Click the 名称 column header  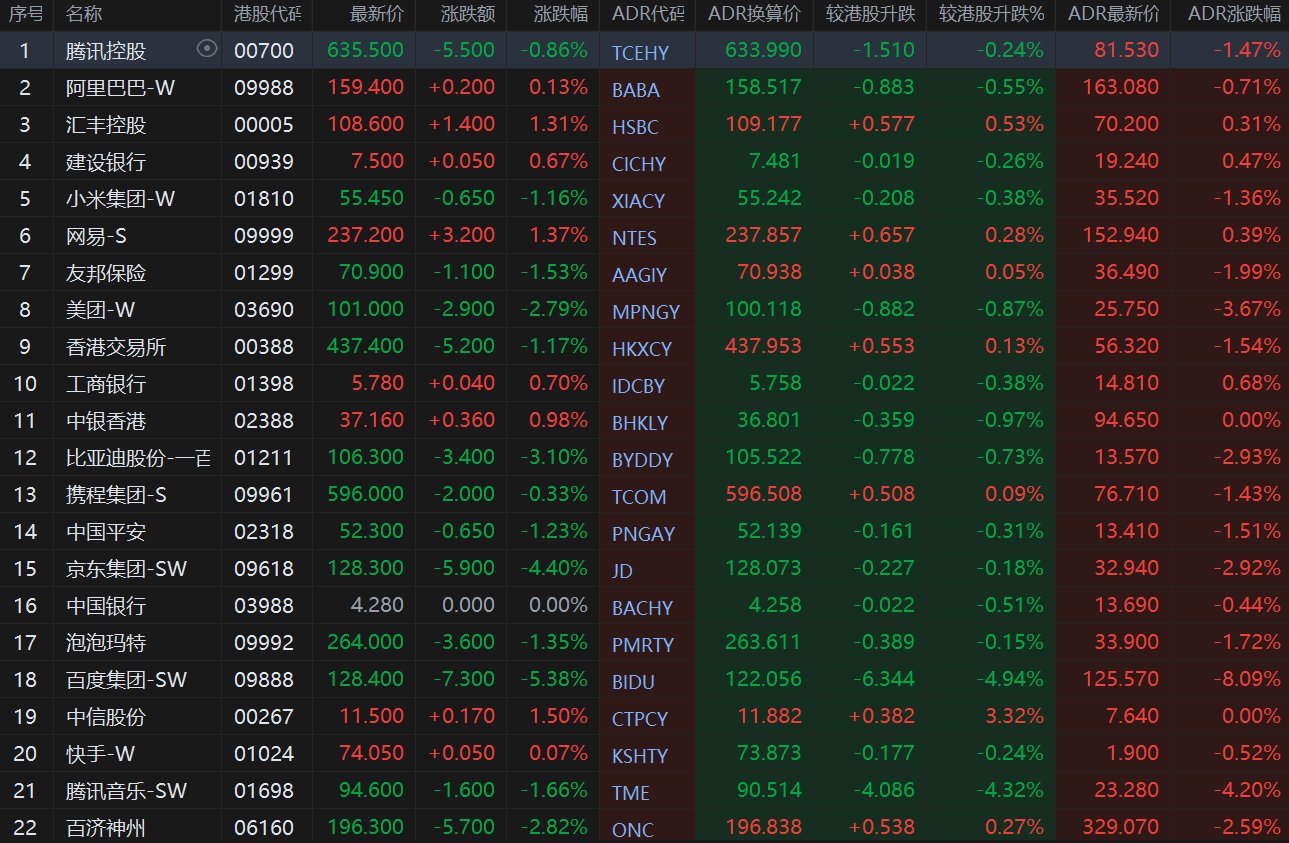click(84, 14)
